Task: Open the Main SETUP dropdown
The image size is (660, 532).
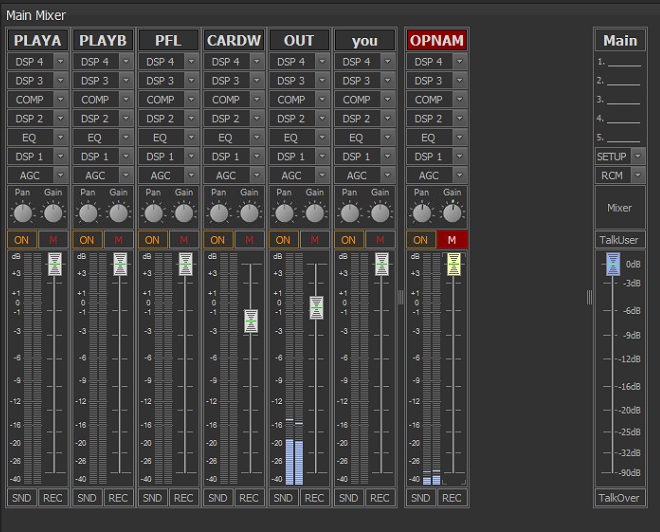Action: 638,156
